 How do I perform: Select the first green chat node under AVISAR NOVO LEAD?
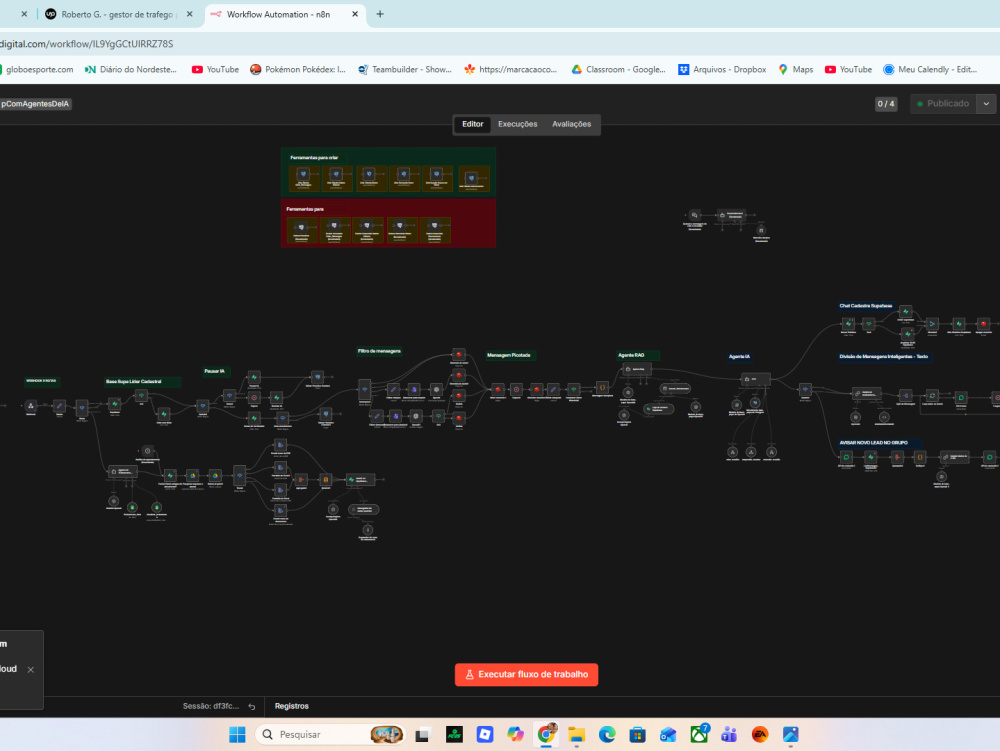click(x=846, y=457)
